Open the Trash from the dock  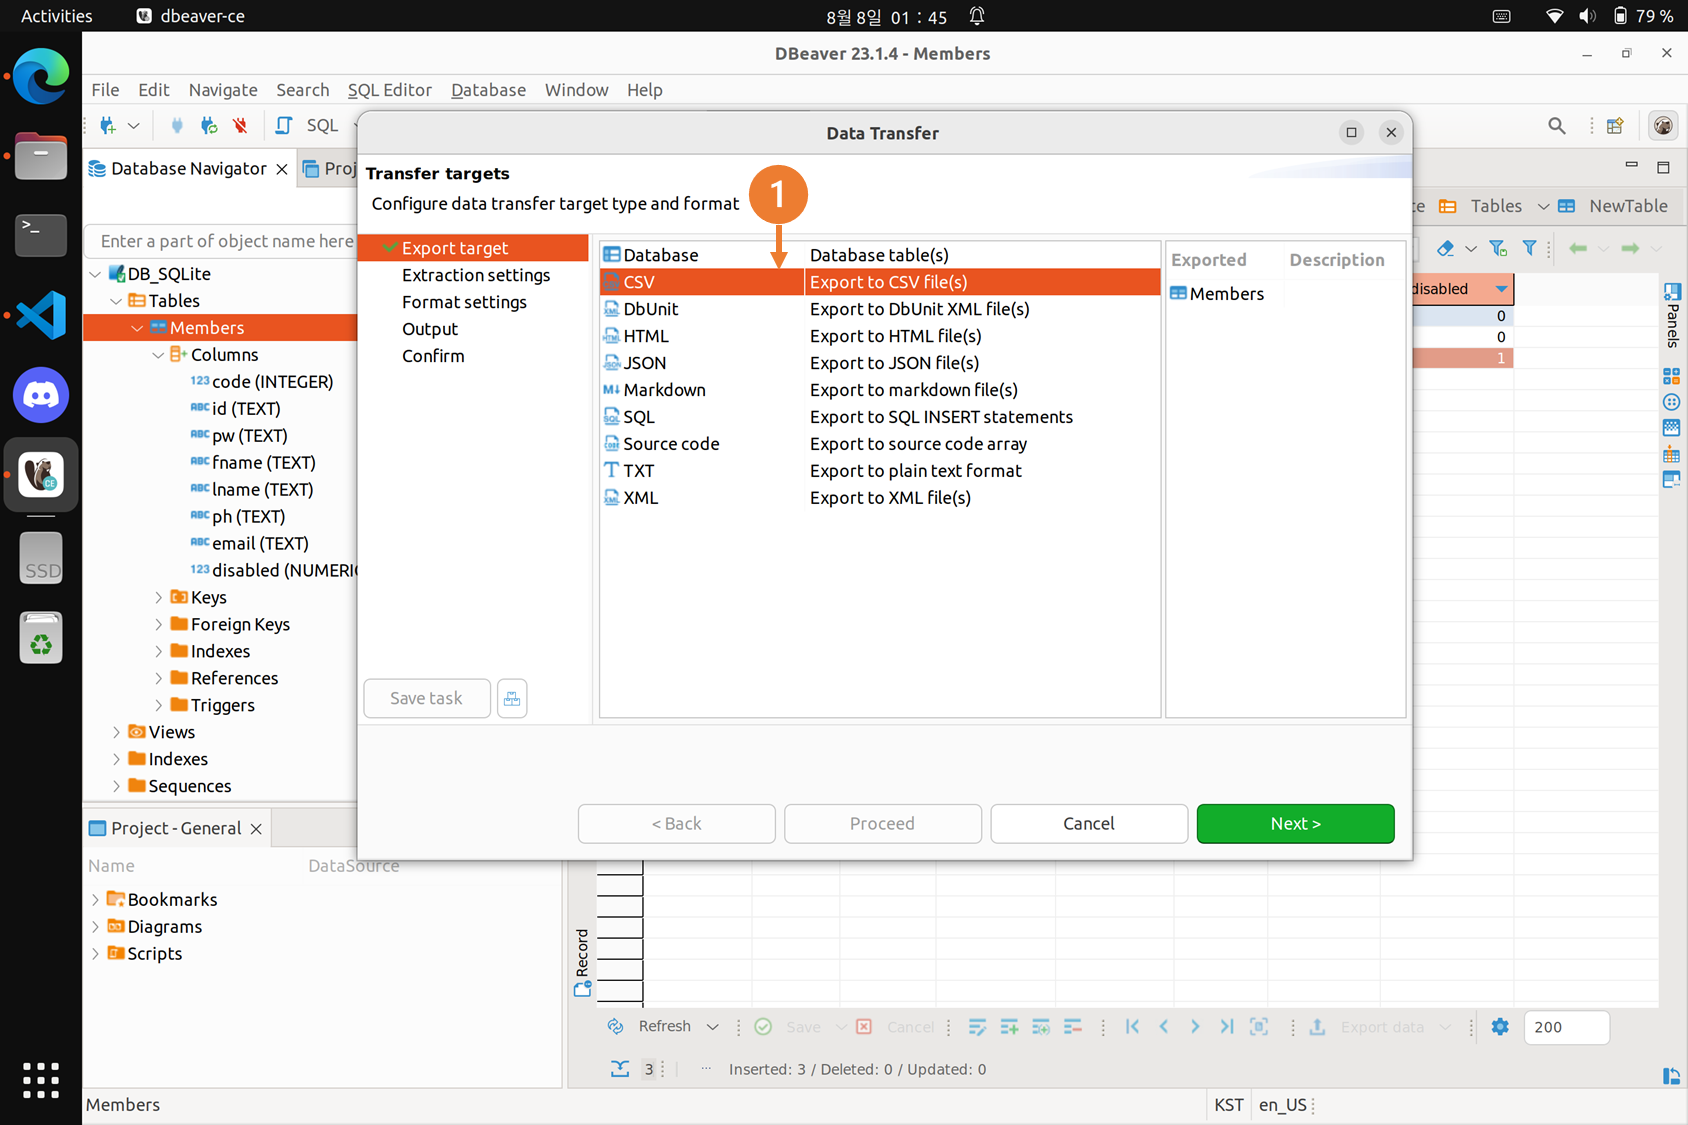point(41,637)
